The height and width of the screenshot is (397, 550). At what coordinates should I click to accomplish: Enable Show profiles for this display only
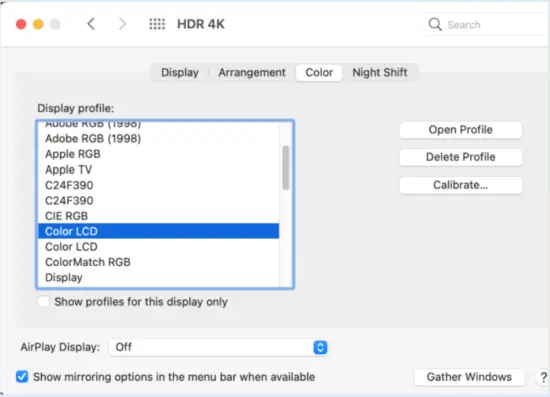click(x=43, y=302)
